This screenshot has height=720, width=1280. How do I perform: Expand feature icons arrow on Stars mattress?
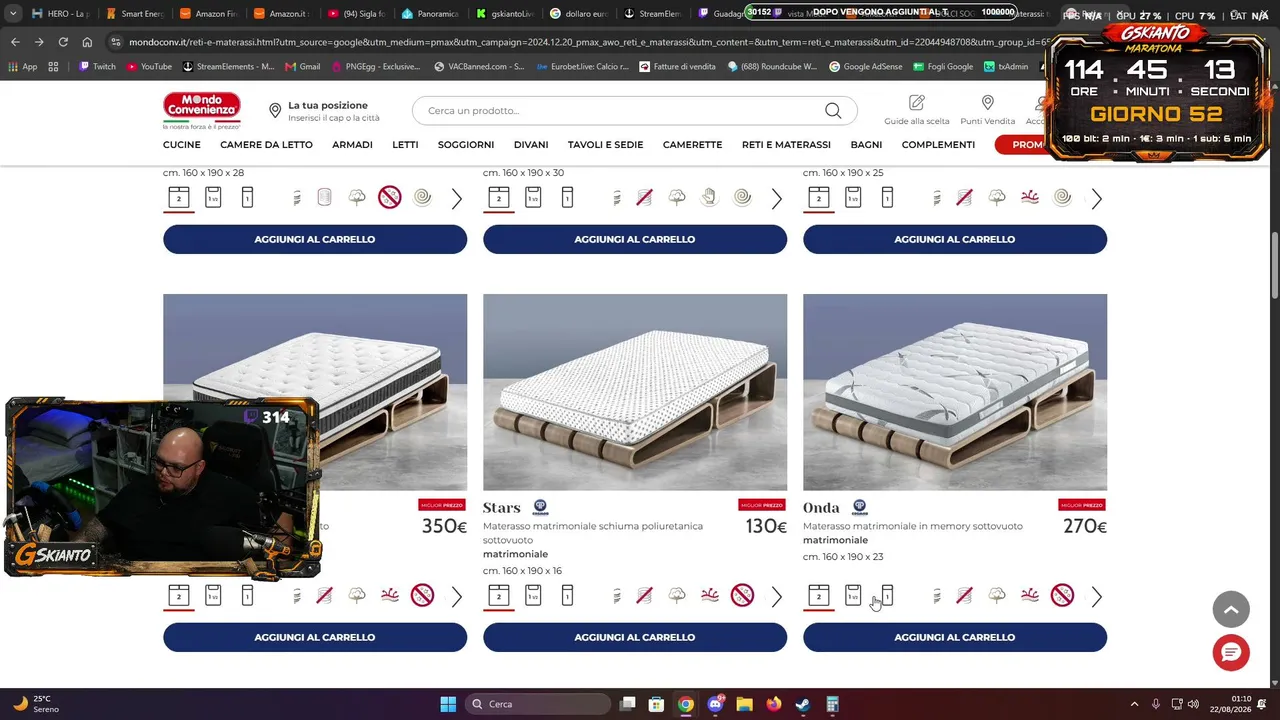tap(777, 597)
